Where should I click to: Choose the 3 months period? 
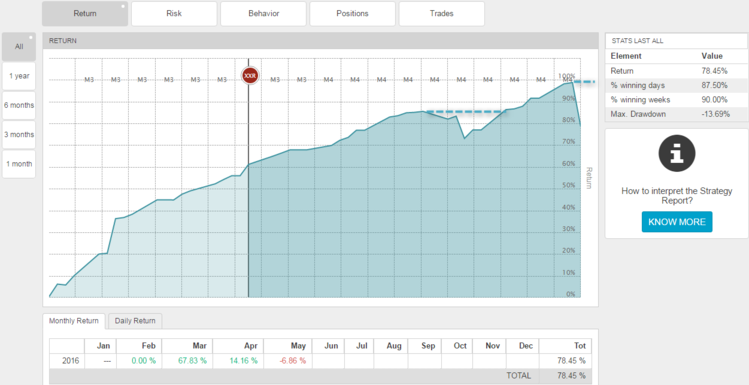[19, 135]
